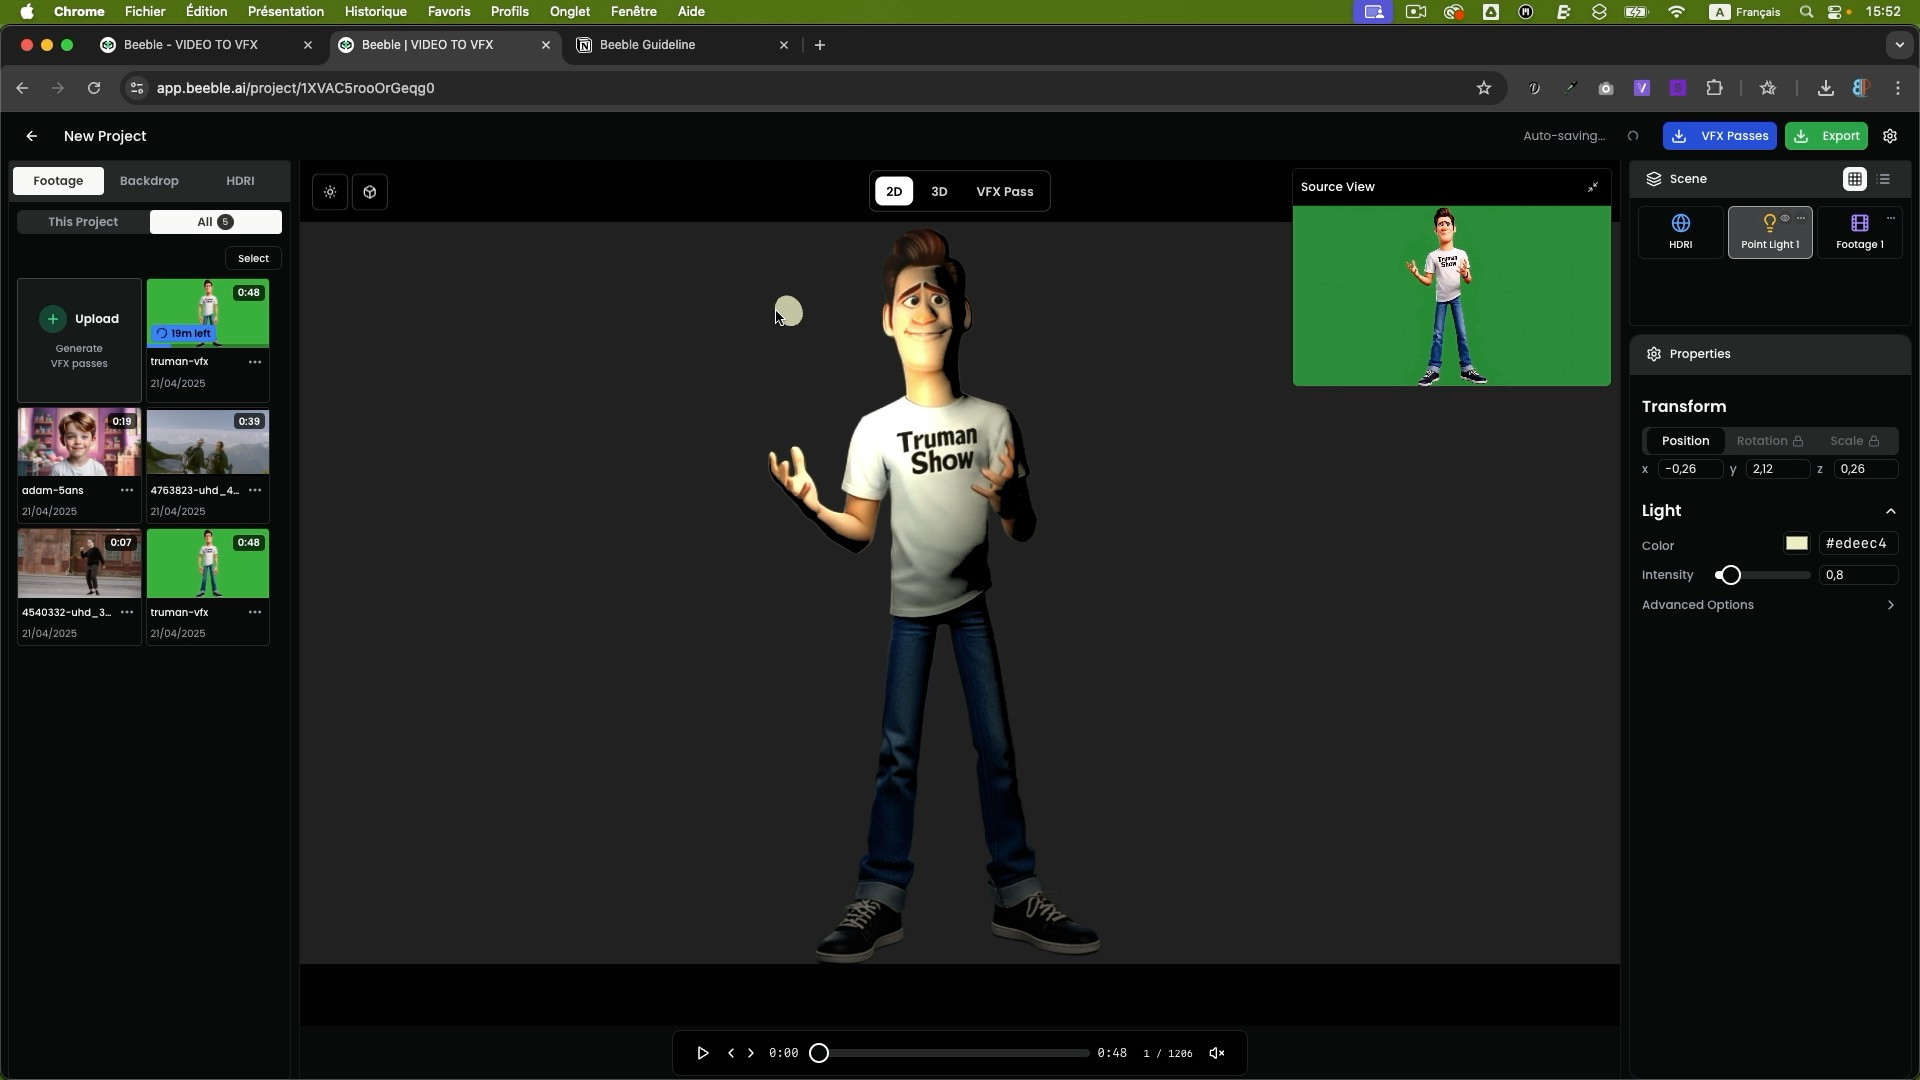Toggle visibility eye of Point Light 1
1920x1080 pixels.
coord(1785,218)
